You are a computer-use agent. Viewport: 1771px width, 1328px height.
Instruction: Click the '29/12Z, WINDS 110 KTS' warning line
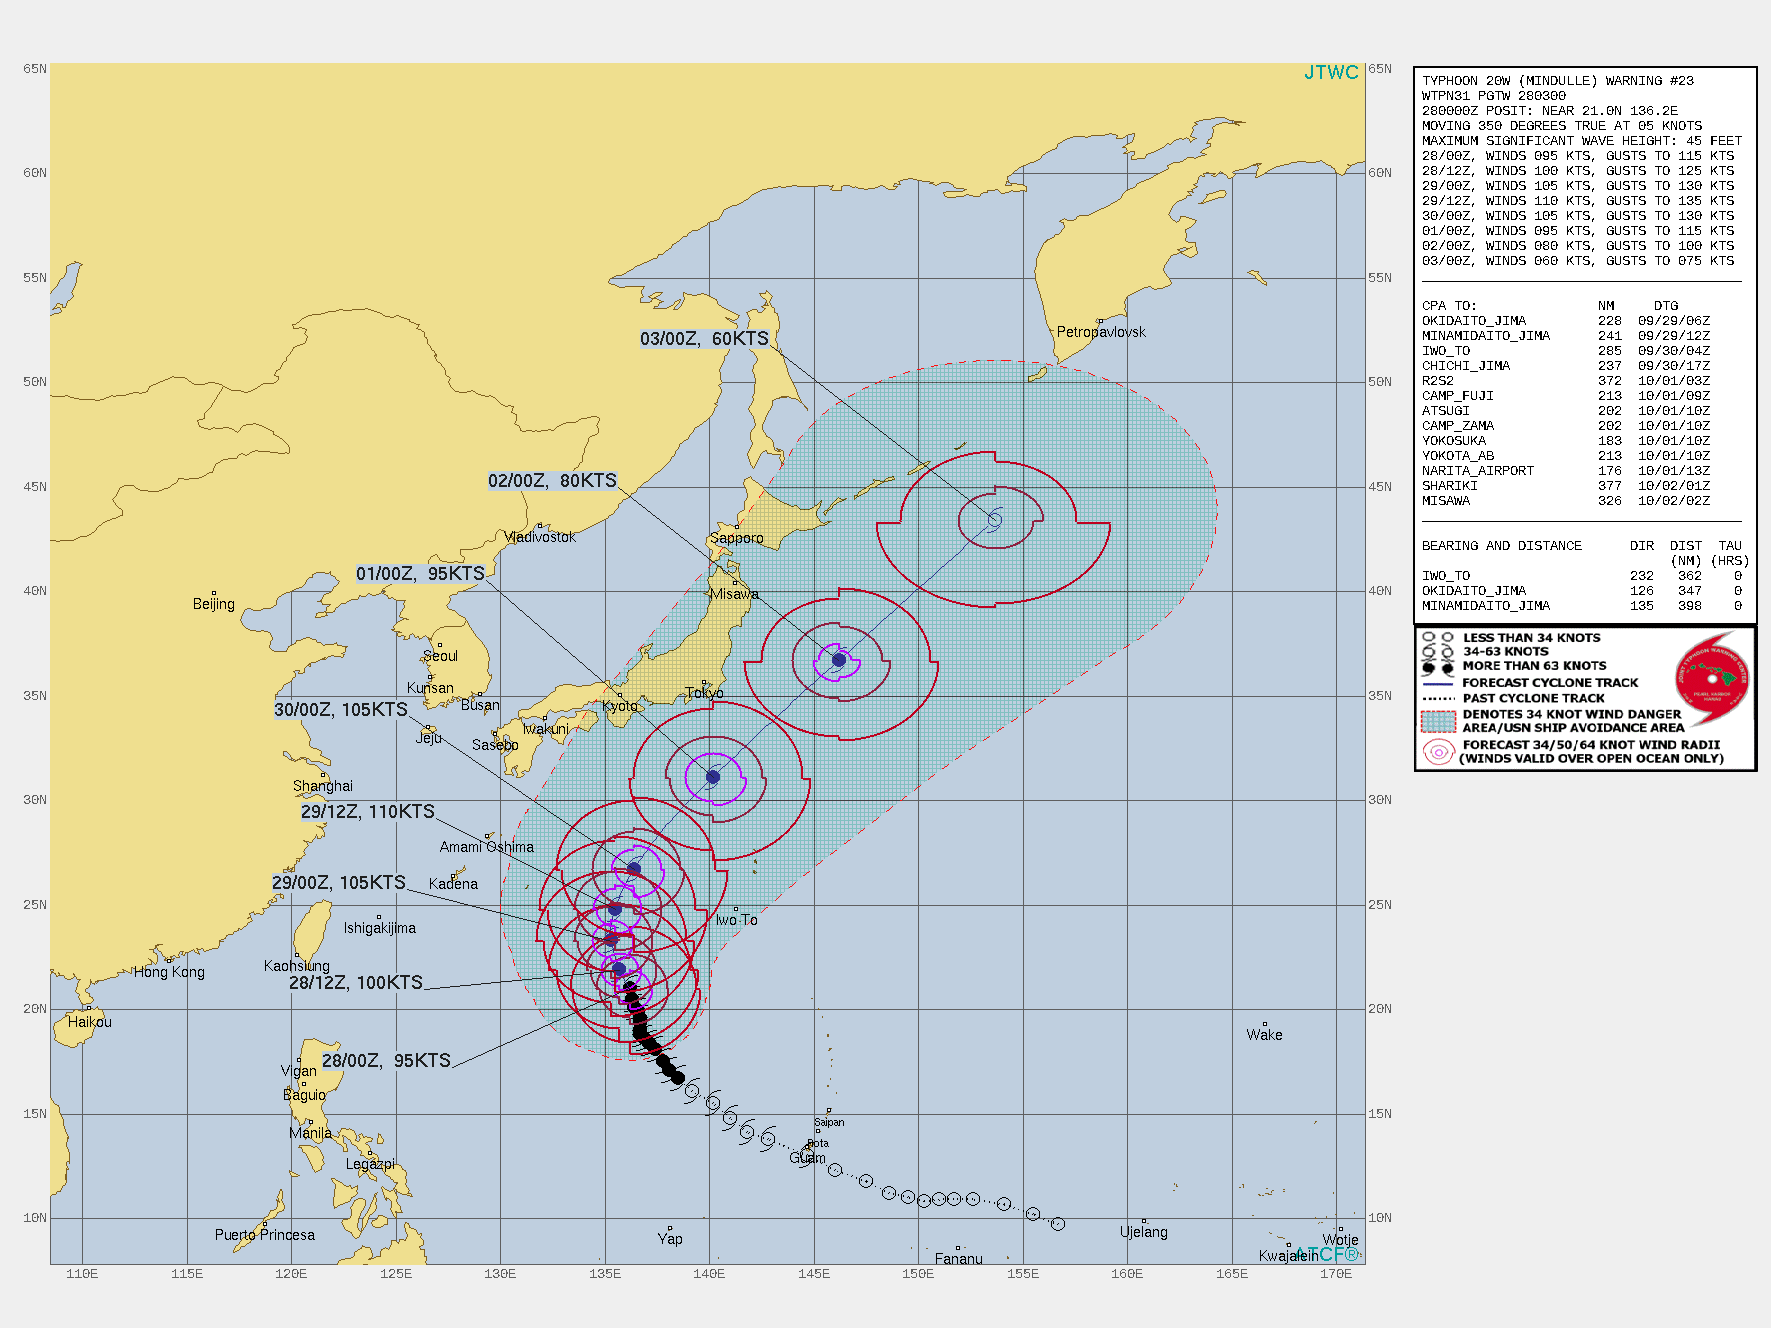pyautogui.click(x=1578, y=201)
